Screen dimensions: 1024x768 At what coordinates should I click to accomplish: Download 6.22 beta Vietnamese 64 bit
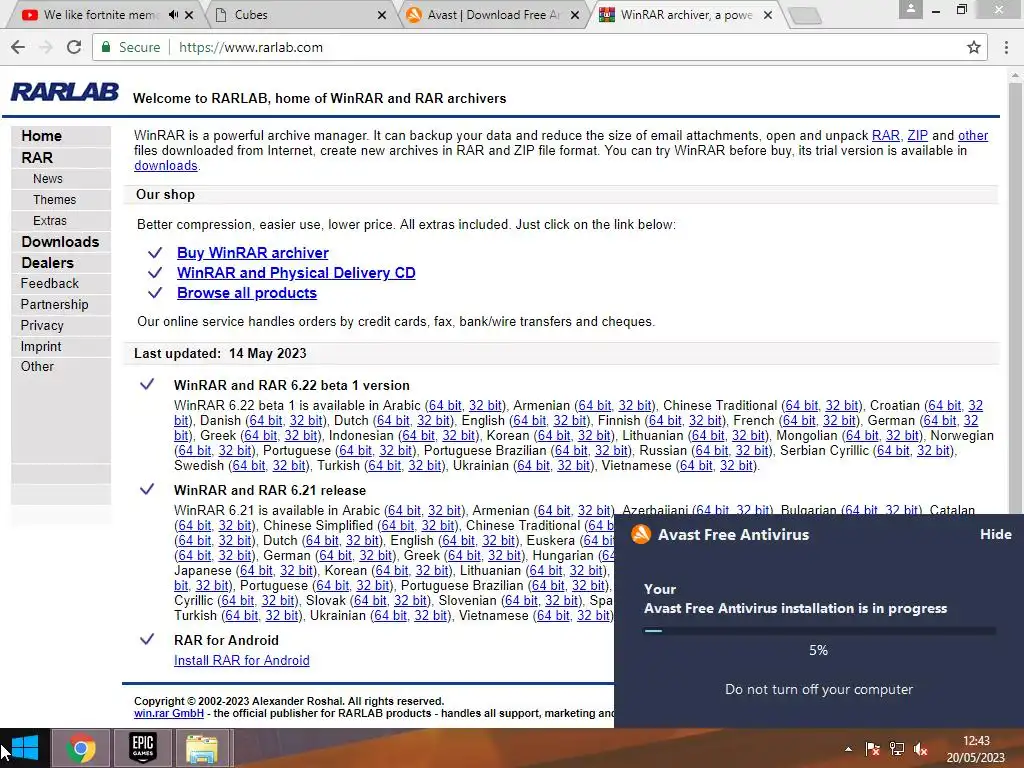[x=696, y=466]
